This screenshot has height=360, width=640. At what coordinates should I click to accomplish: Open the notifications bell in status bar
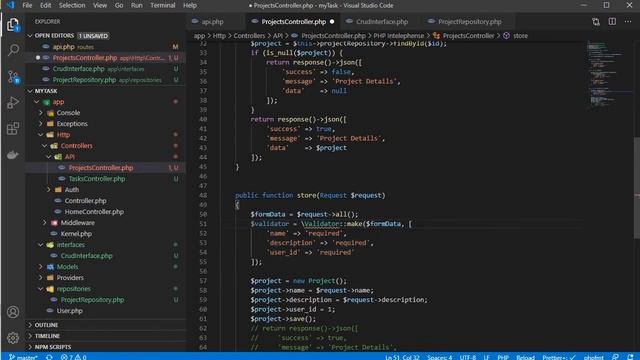pyautogui.click(x=631, y=357)
